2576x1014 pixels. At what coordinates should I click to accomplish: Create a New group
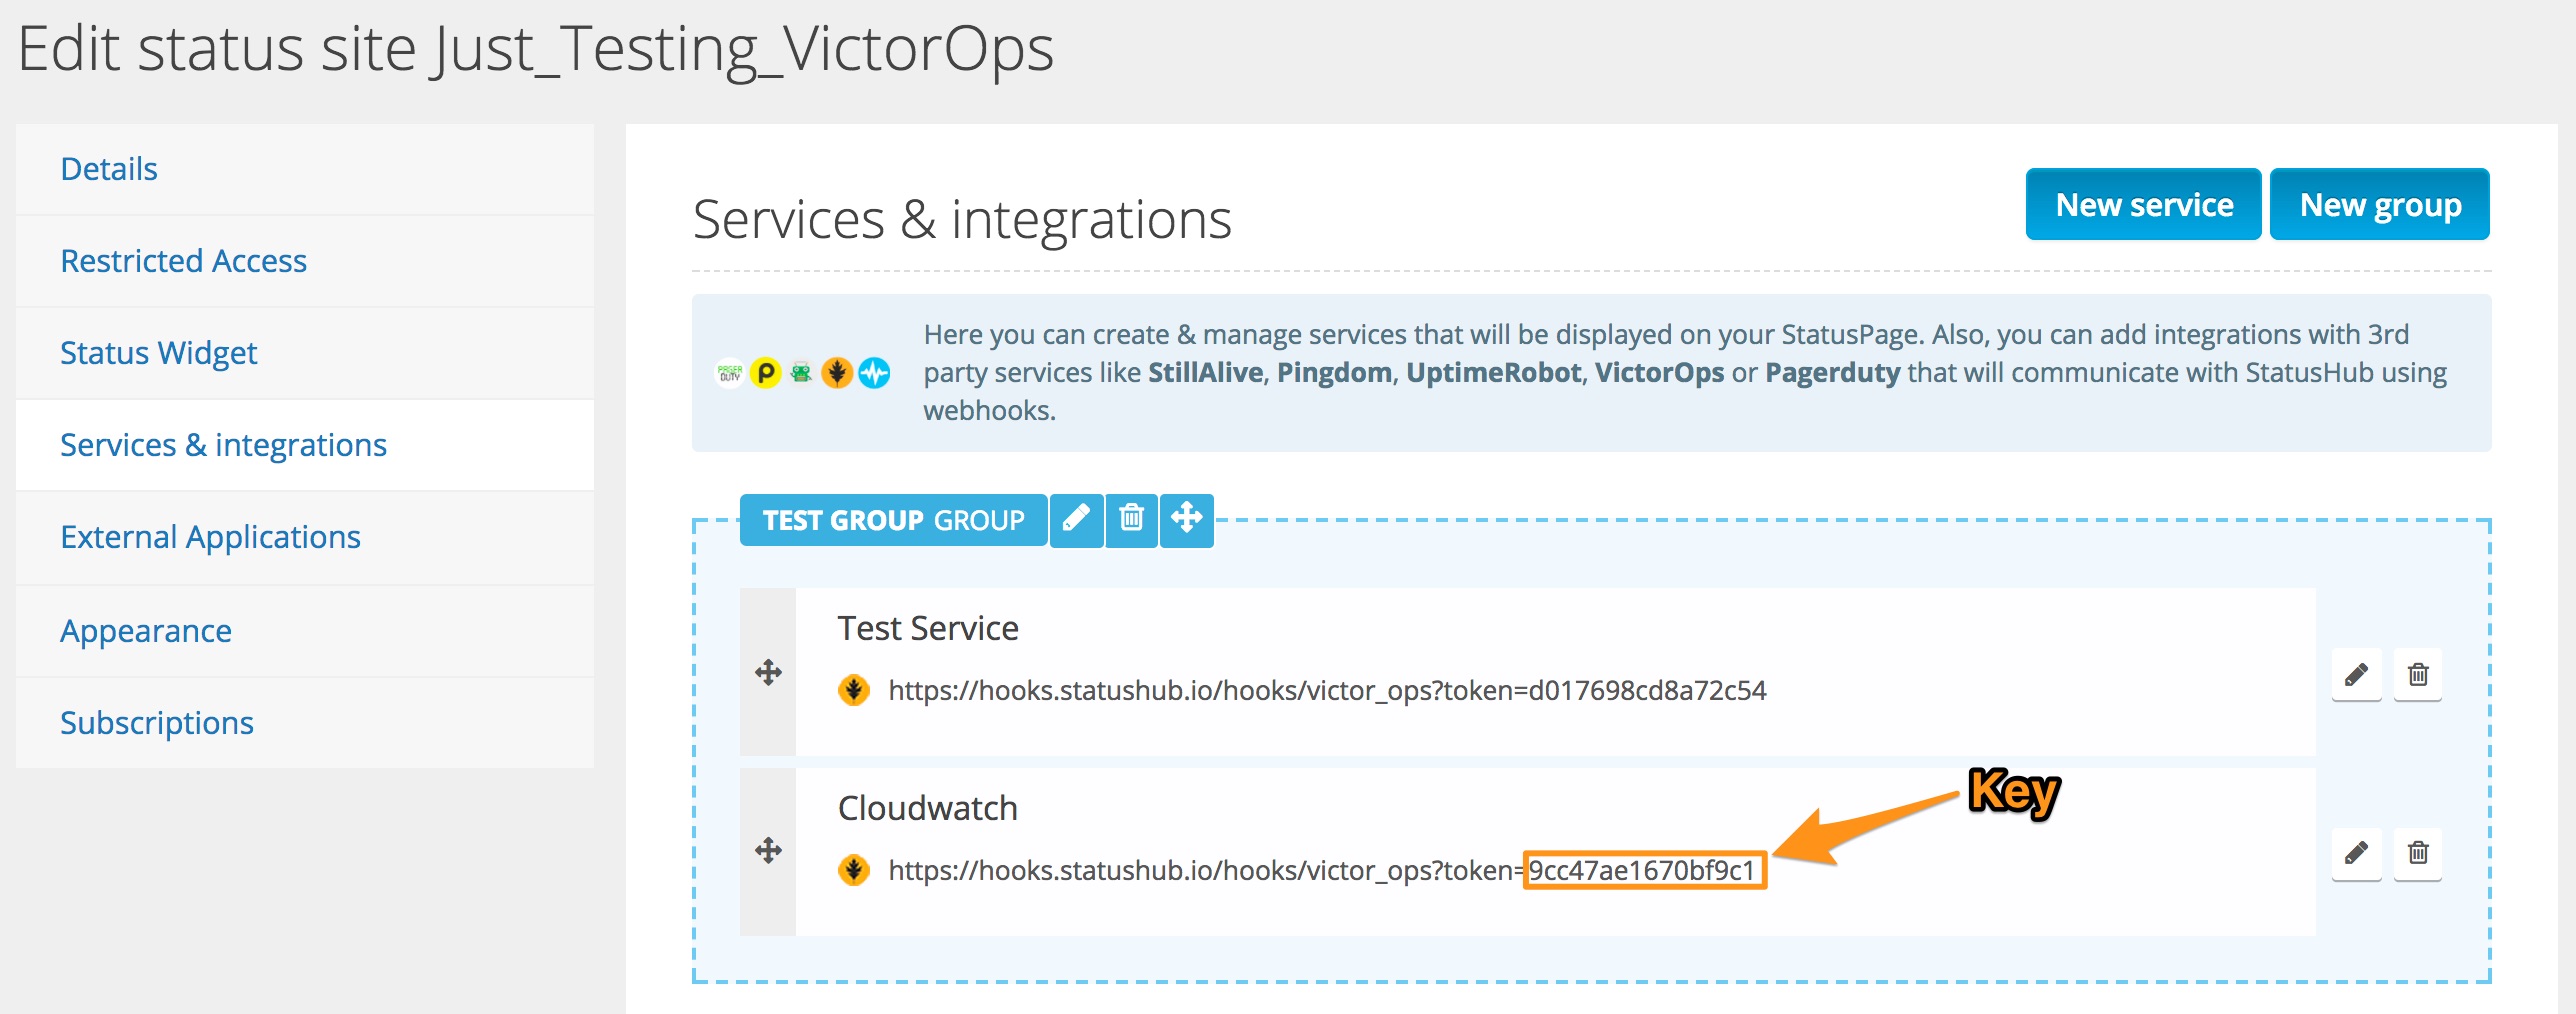pos(2379,204)
